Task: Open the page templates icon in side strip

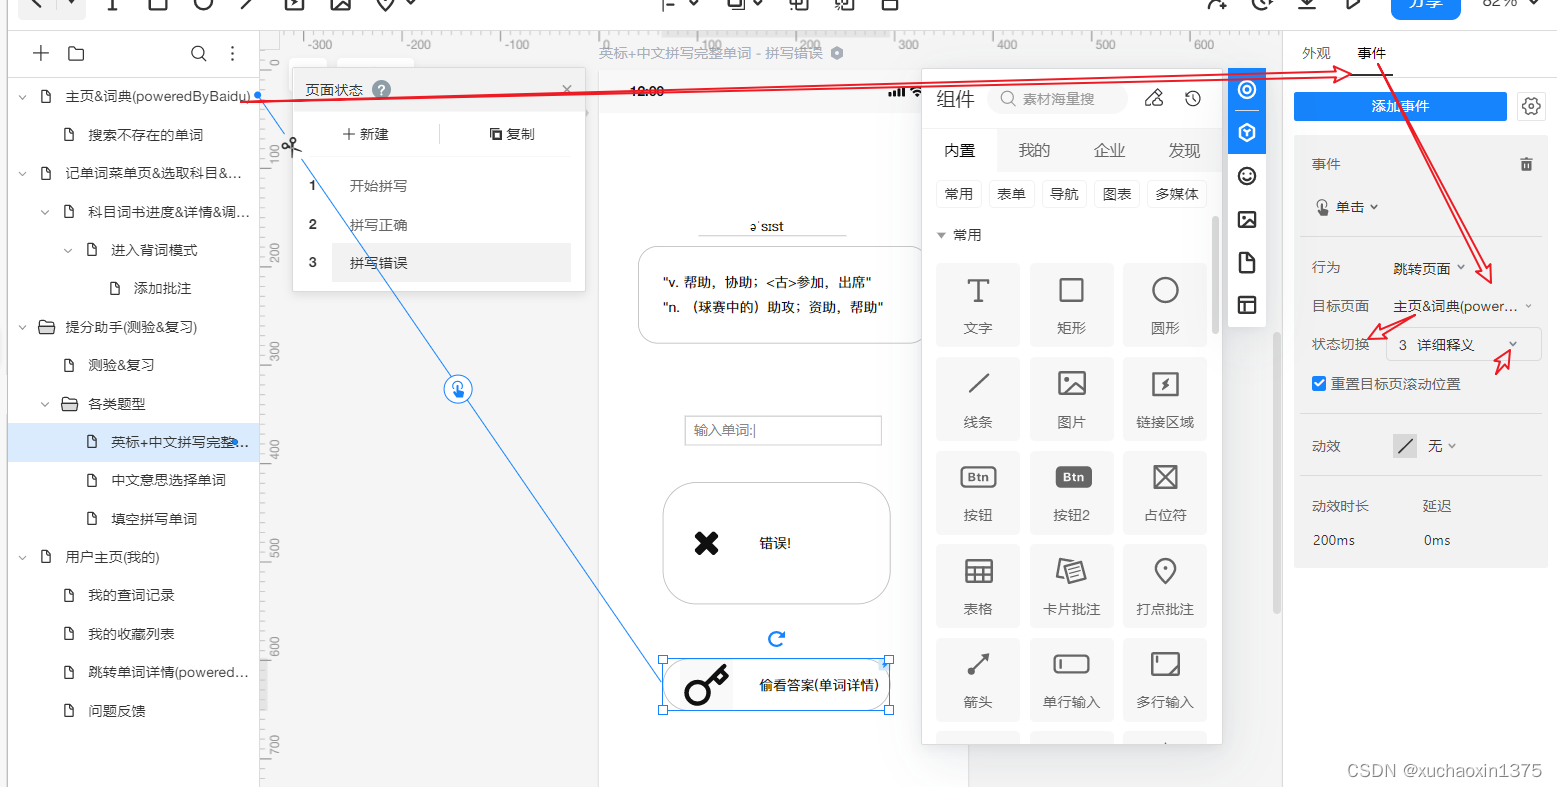Action: click(x=1247, y=262)
